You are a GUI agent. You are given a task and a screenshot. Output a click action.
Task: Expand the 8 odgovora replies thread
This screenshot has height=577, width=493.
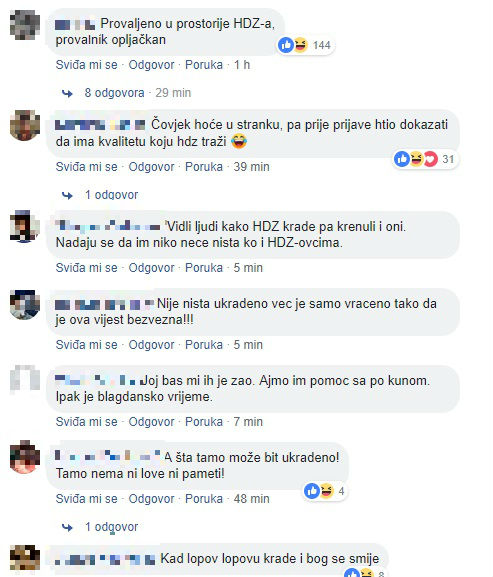(x=114, y=93)
